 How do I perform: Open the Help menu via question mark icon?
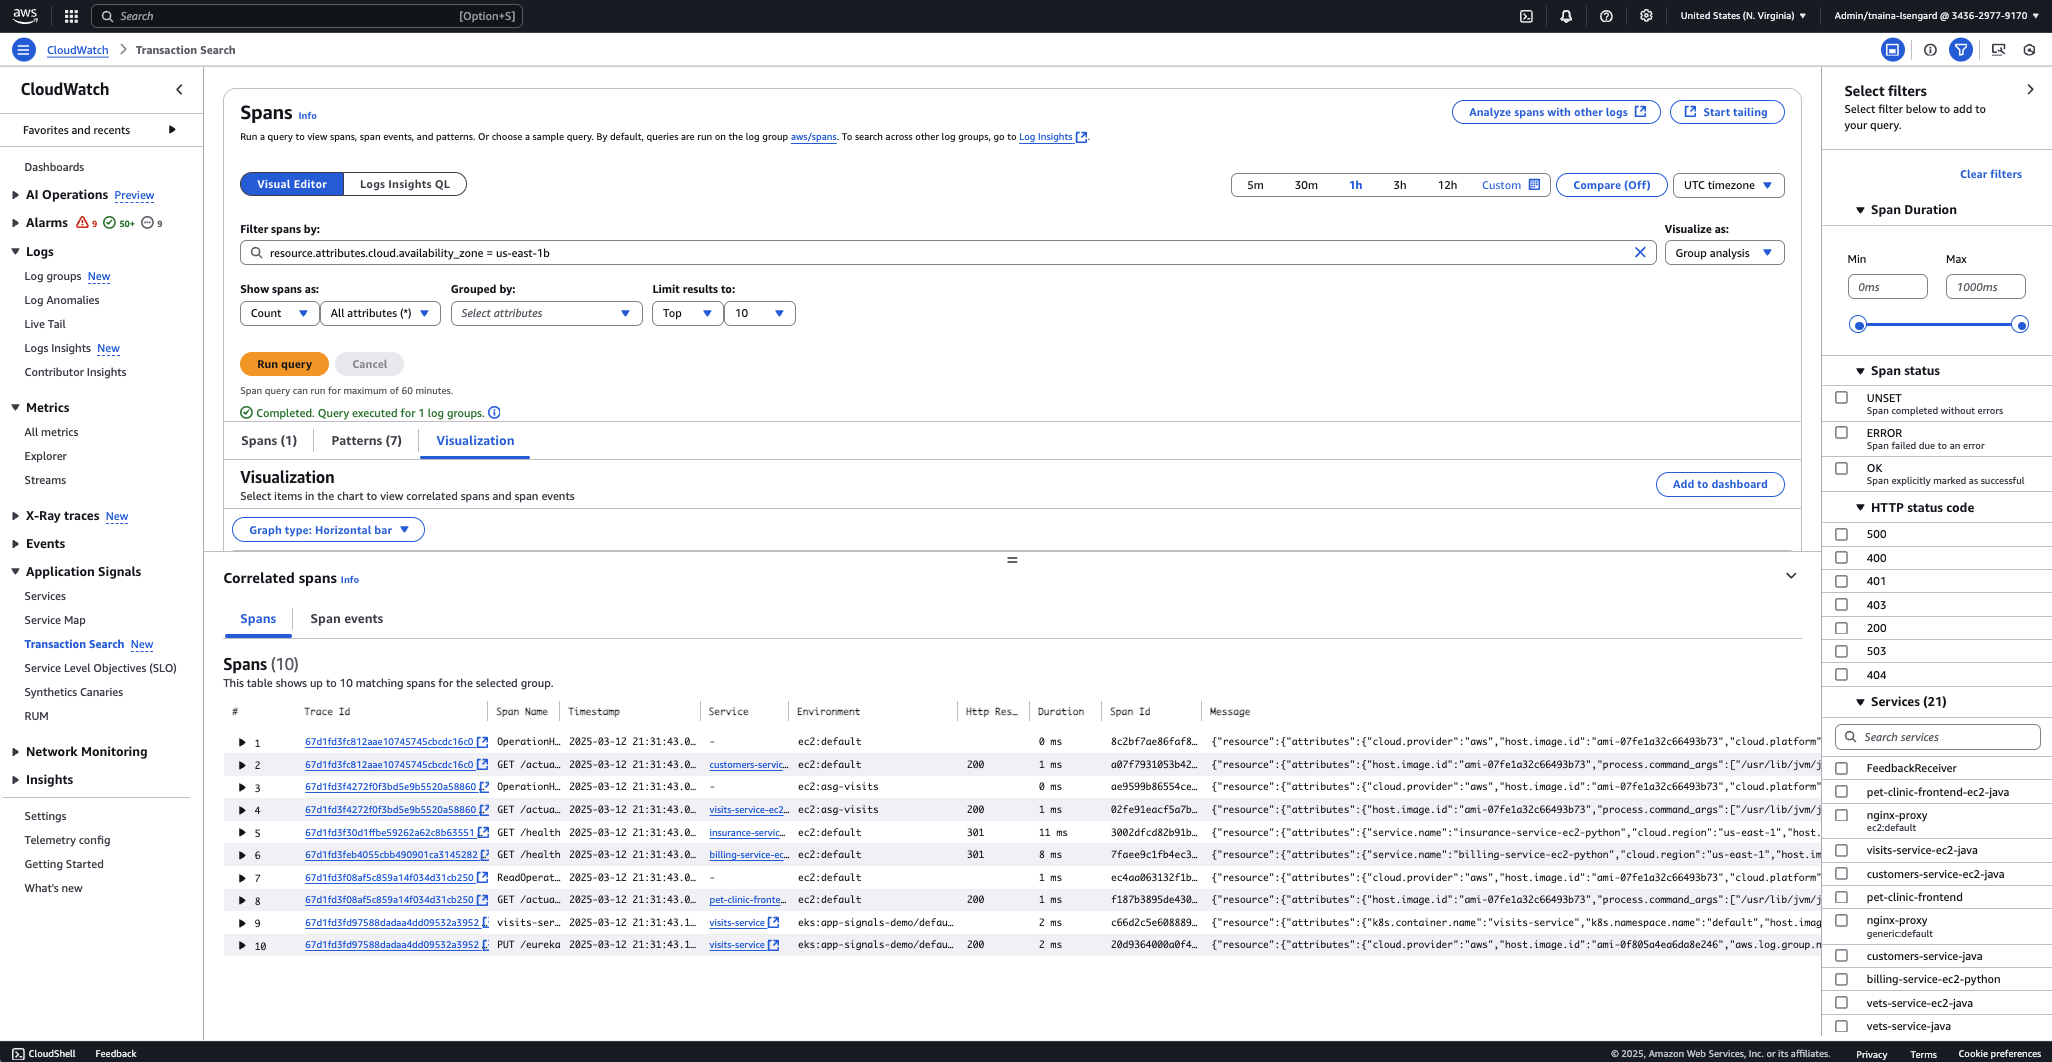1607,16
